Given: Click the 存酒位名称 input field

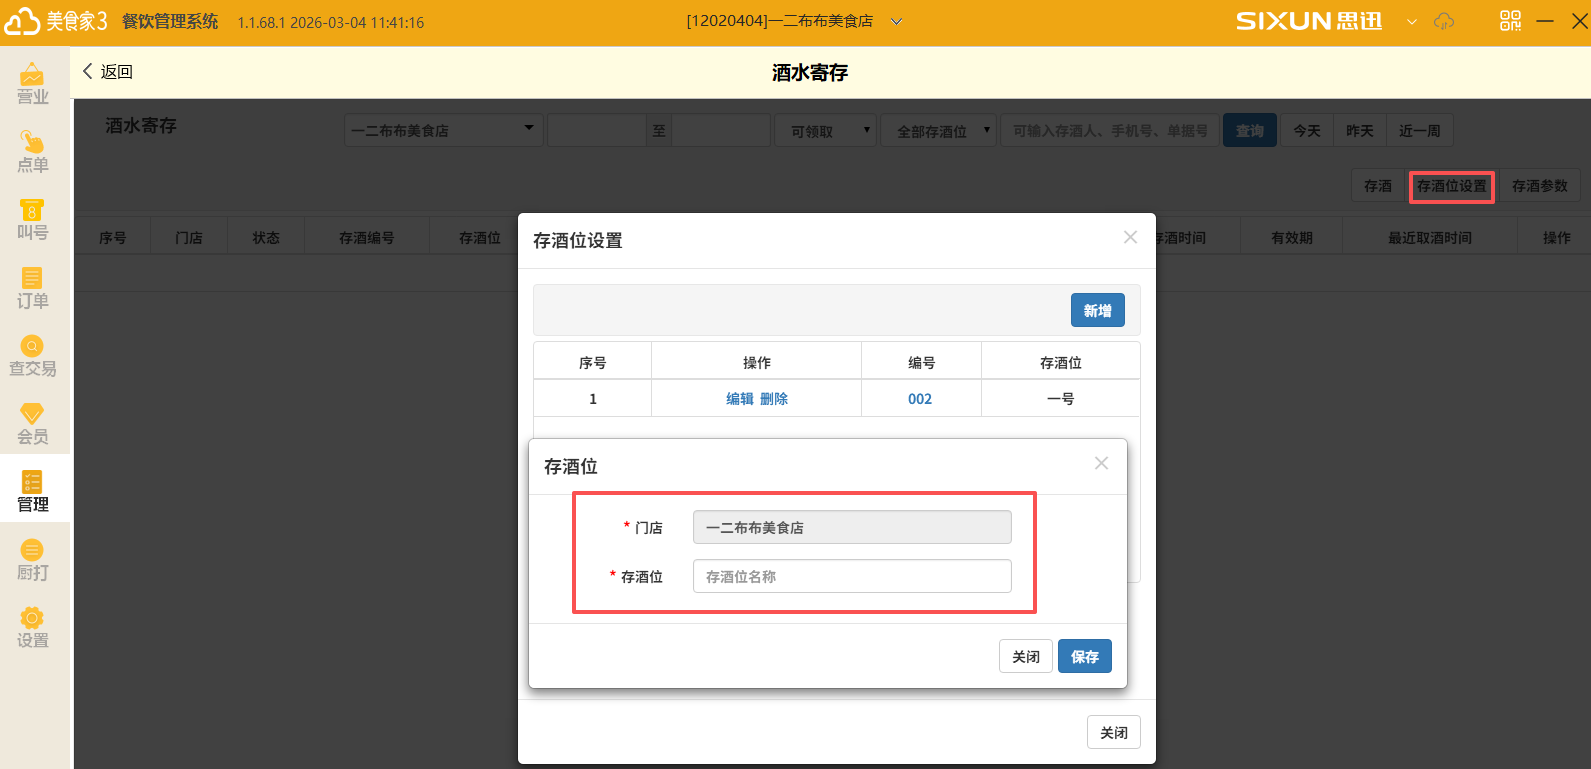Looking at the screenshot, I should click(851, 577).
